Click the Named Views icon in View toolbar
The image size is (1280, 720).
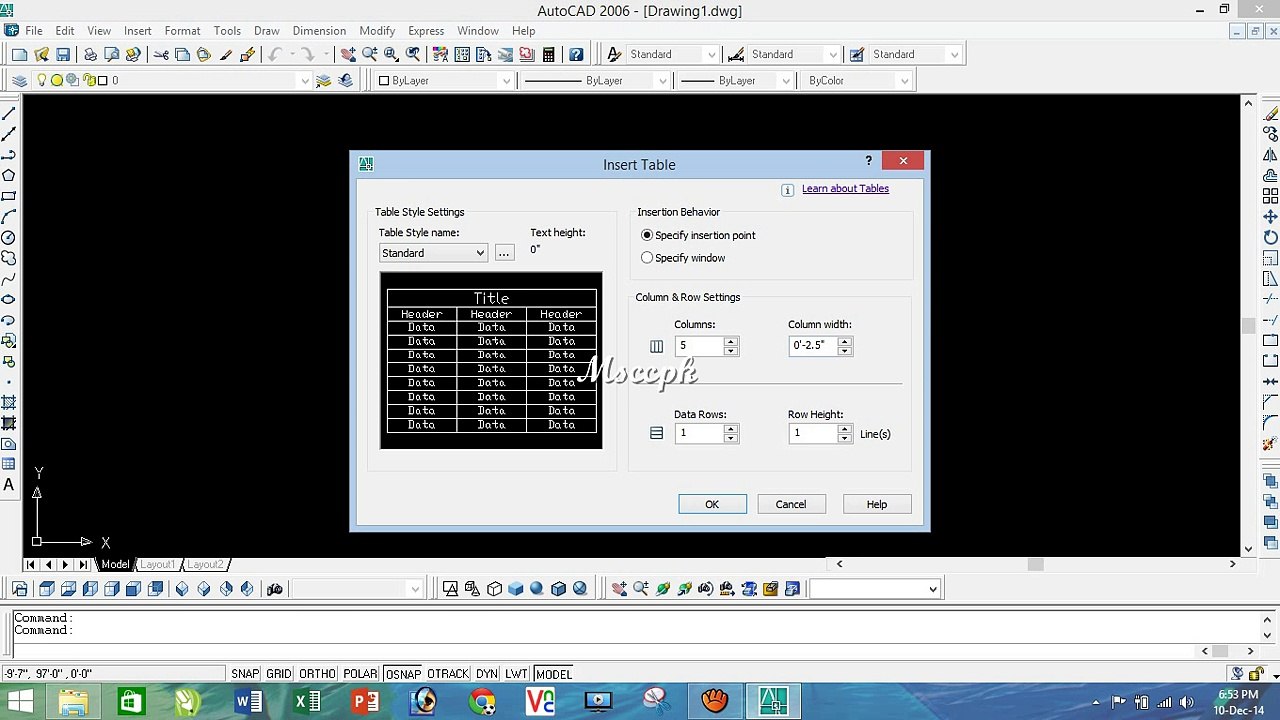point(20,589)
